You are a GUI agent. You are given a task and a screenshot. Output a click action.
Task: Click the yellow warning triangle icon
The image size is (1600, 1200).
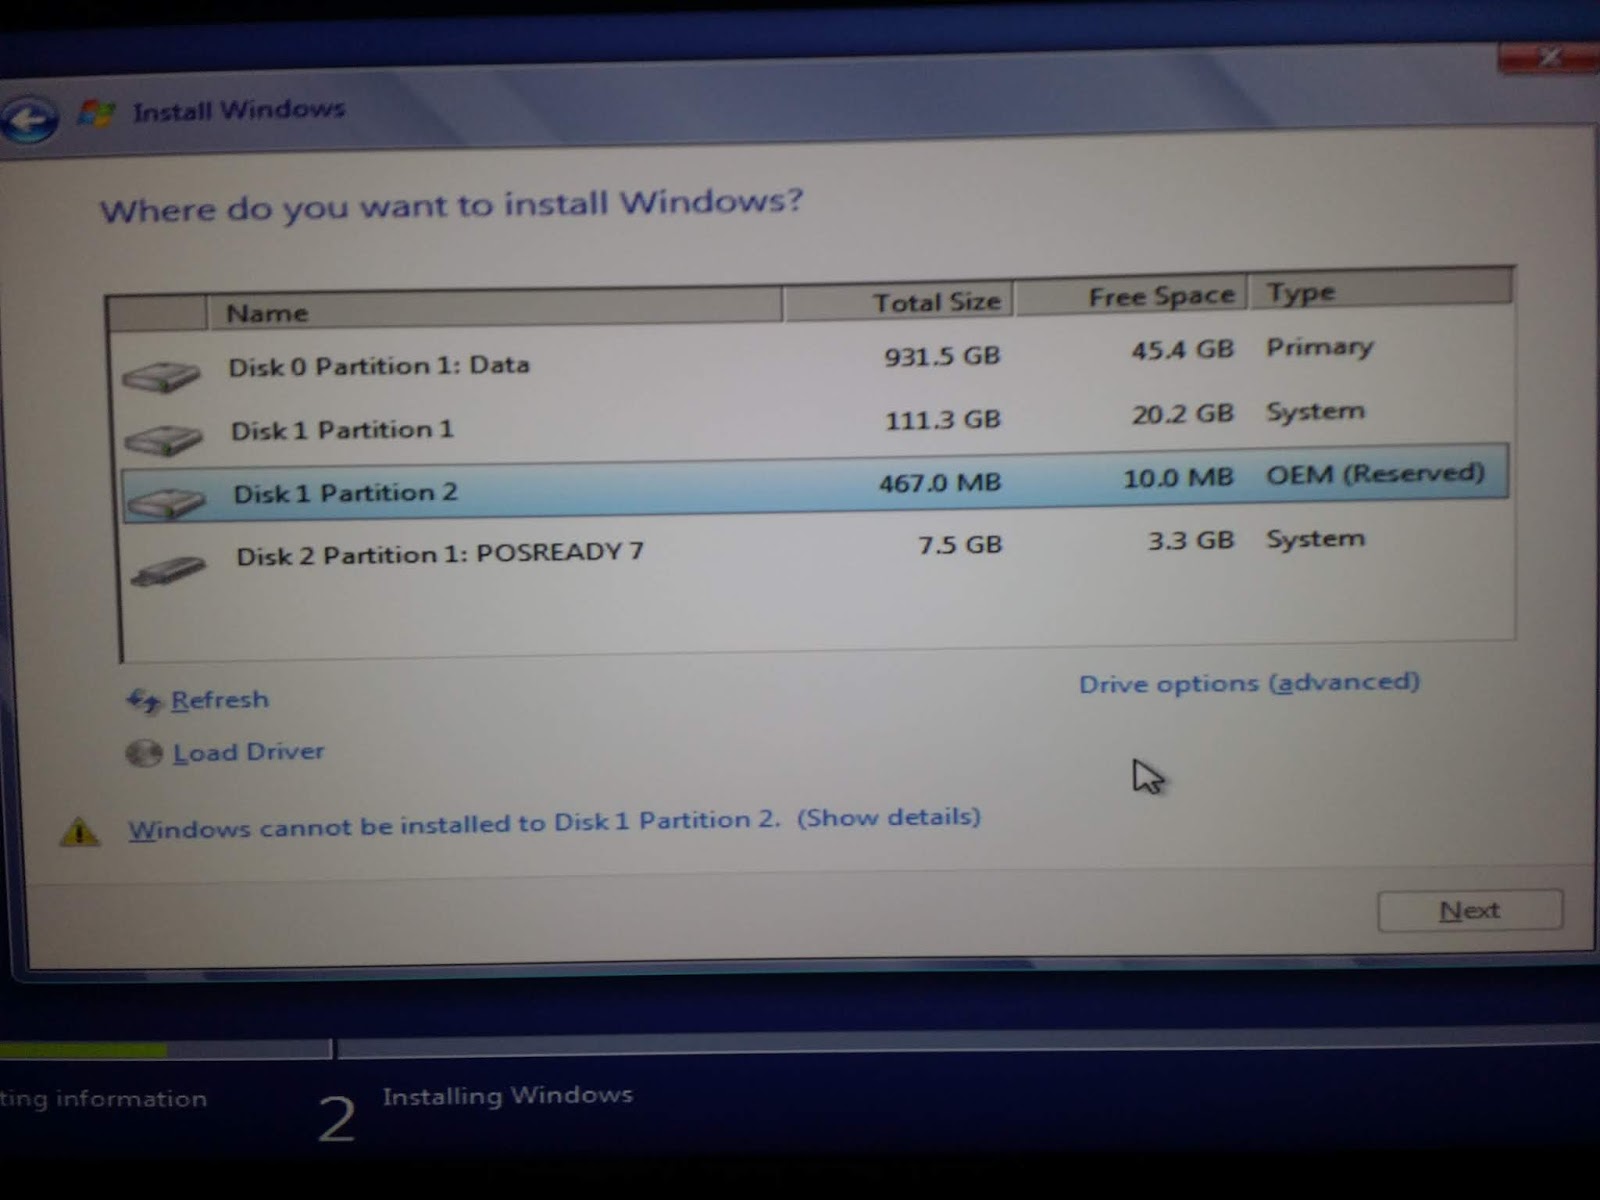click(79, 831)
